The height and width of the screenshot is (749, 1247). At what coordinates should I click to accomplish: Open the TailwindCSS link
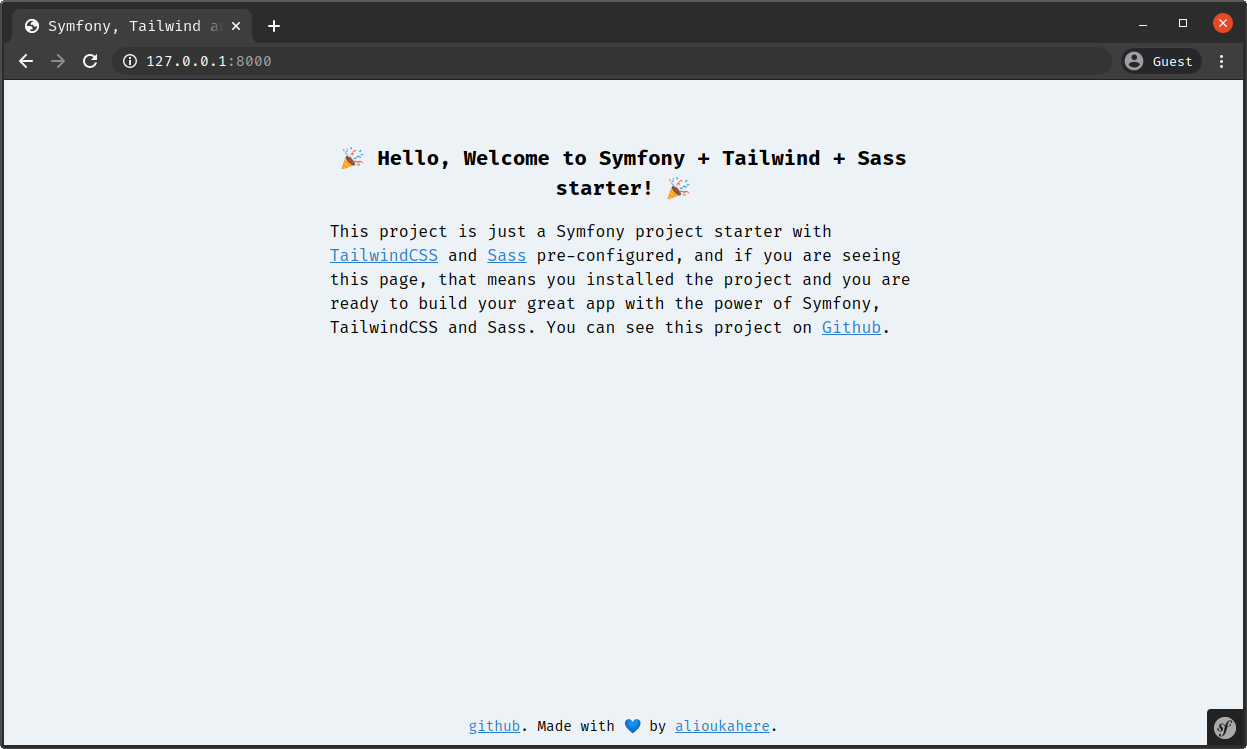tap(384, 255)
